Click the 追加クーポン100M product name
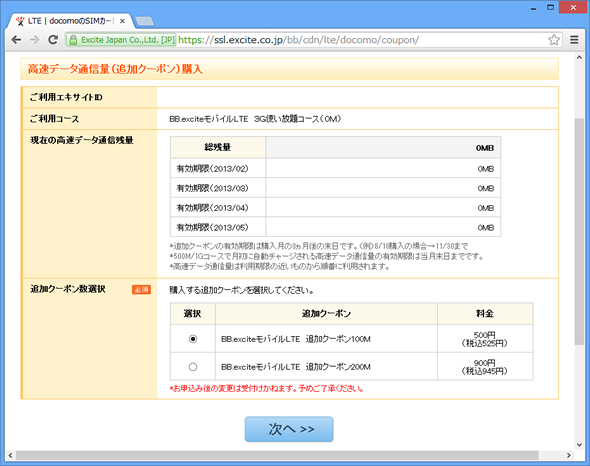 pyautogui.click(x=296, y=339)
